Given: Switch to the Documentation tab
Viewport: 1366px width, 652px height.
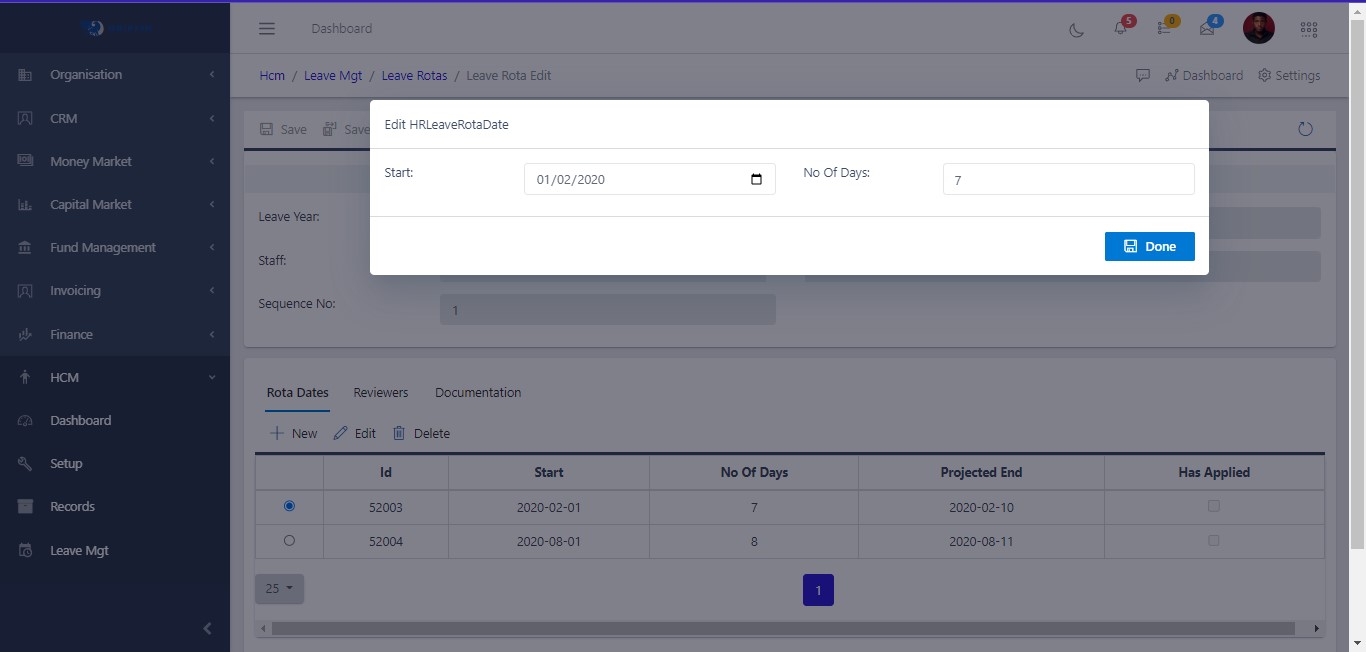Looking at the screenshot, I should 478,393.
